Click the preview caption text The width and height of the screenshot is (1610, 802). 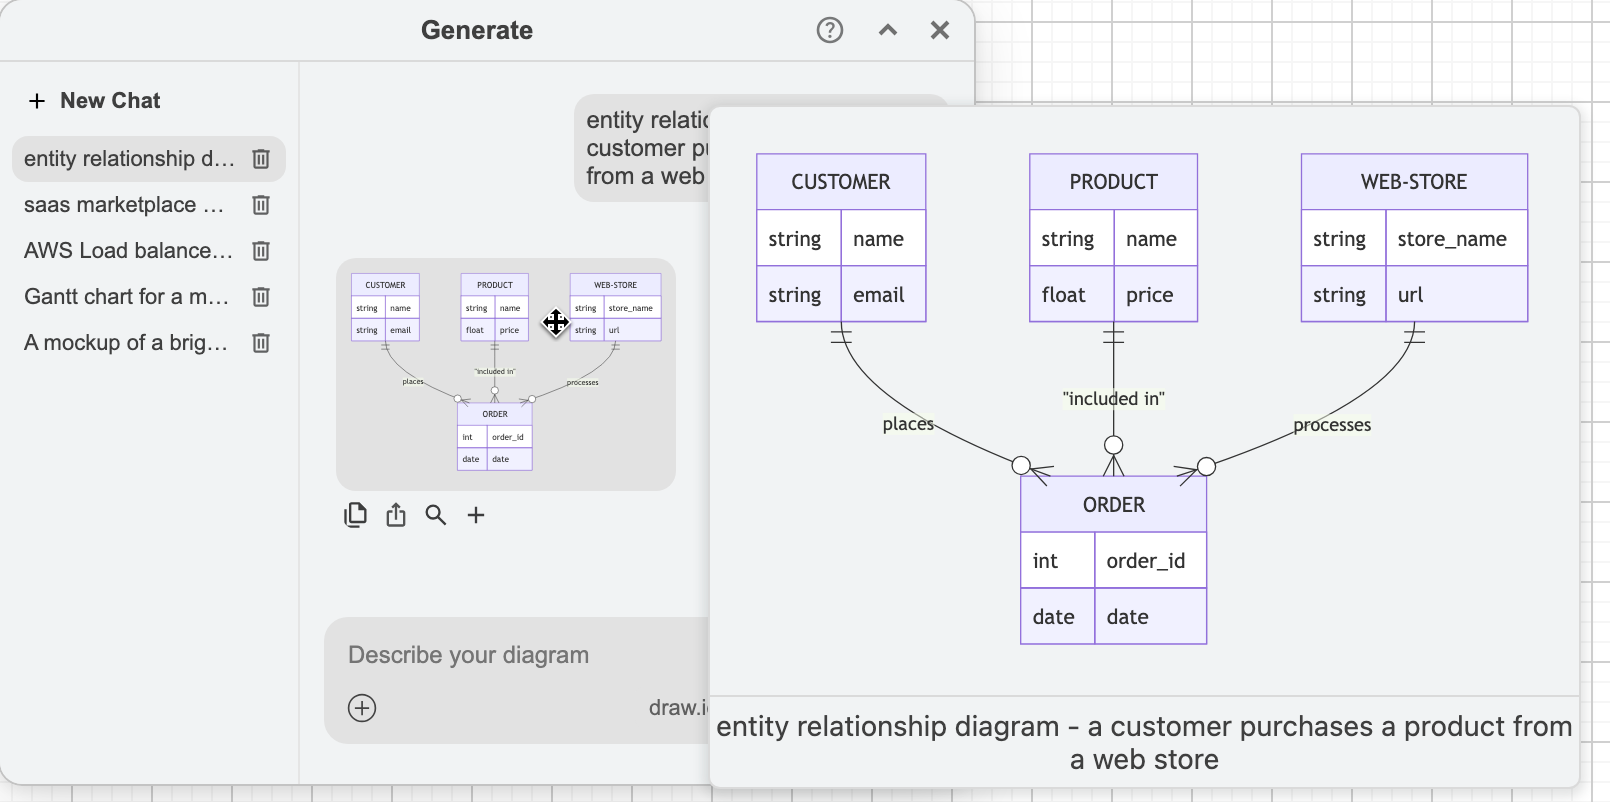(1144, 743)
